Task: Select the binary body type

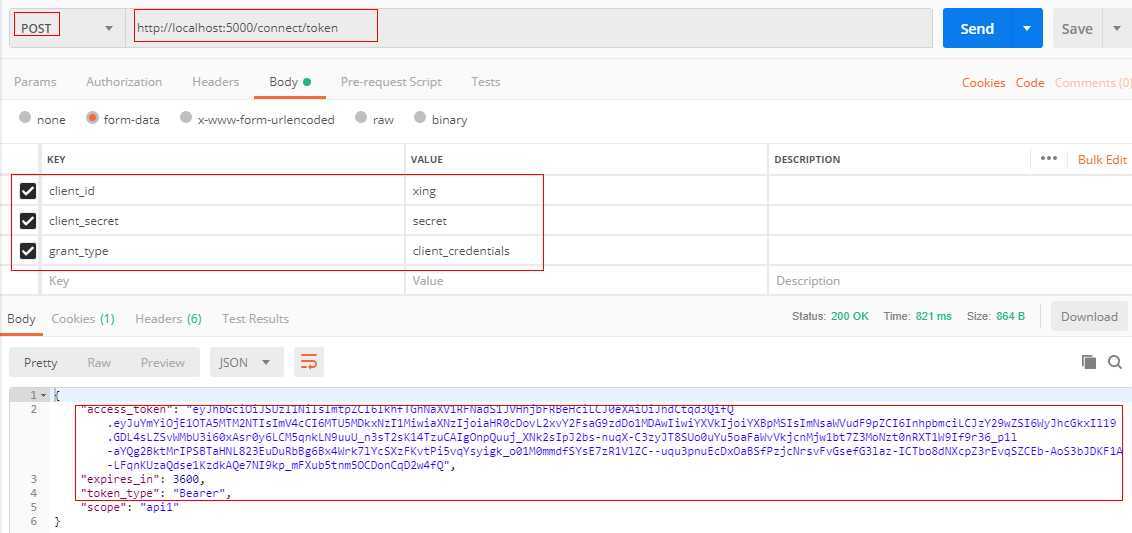Action: click(440, 119)
